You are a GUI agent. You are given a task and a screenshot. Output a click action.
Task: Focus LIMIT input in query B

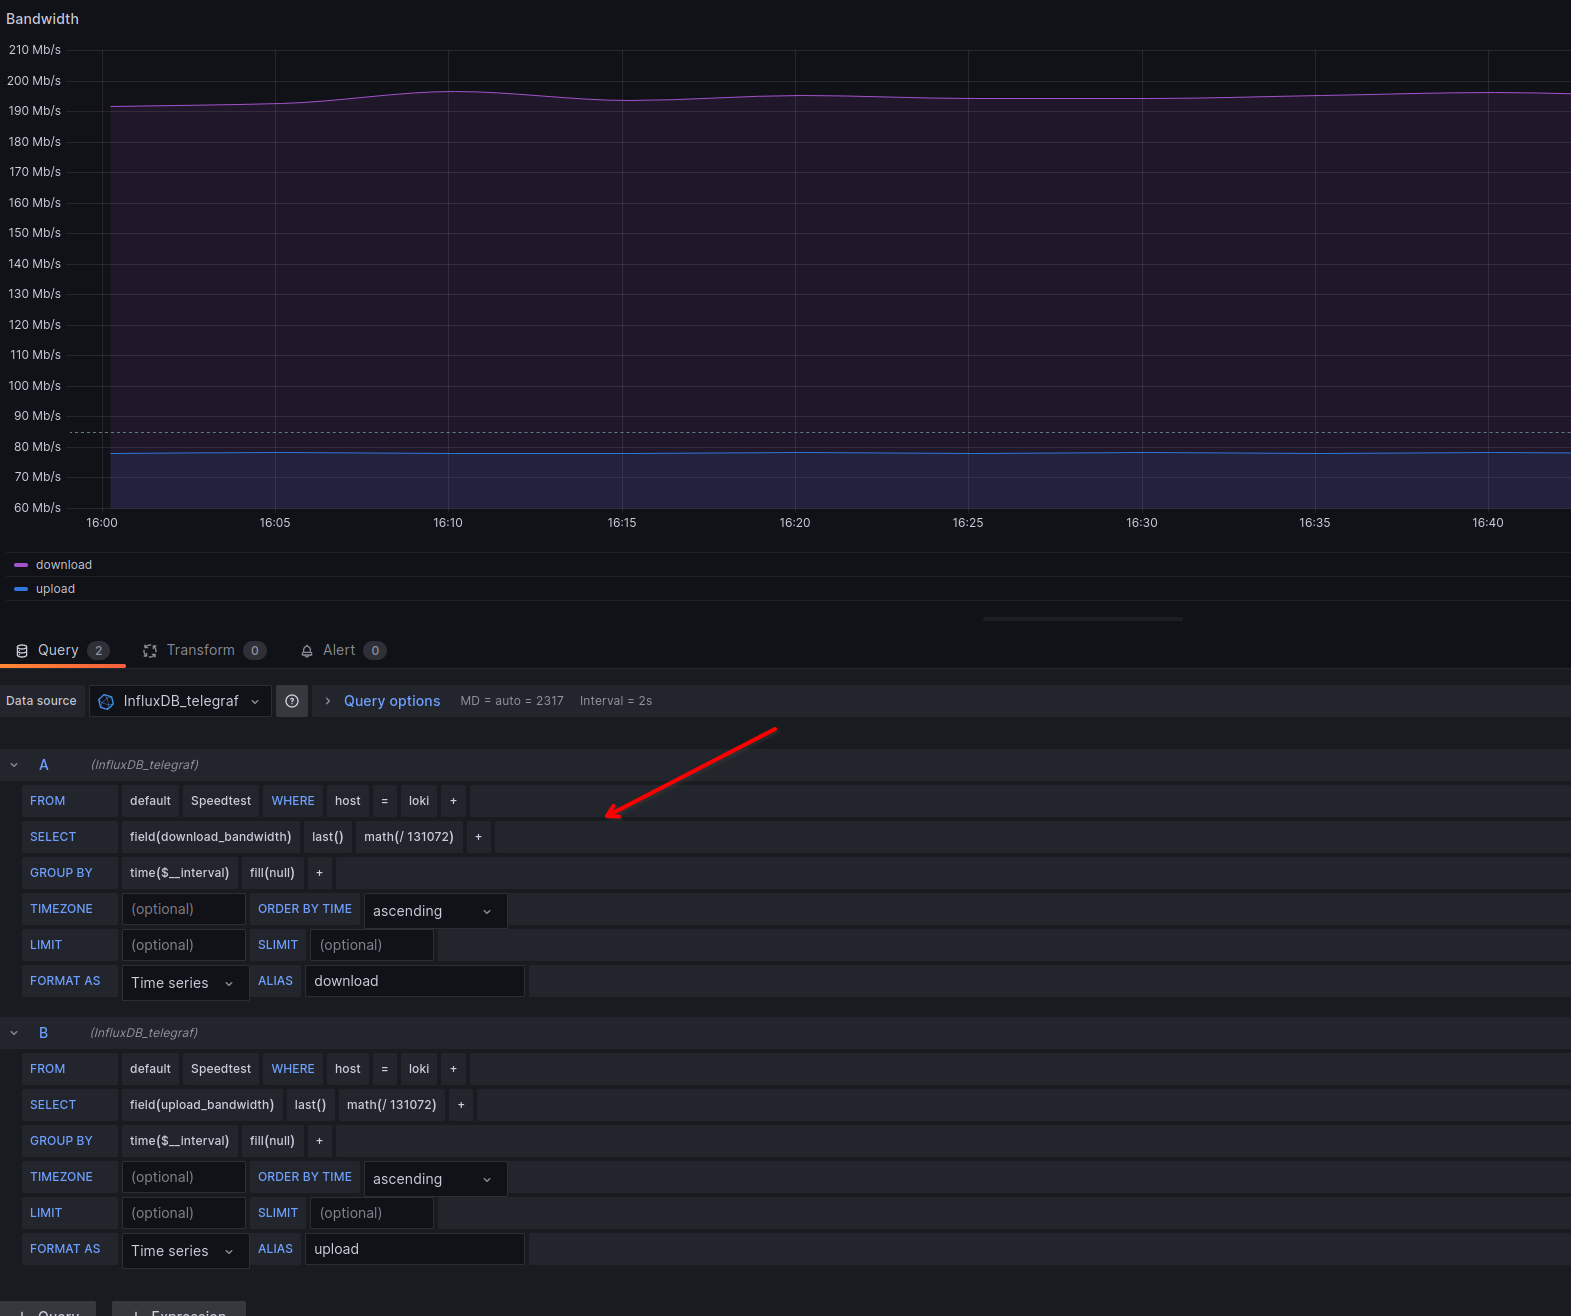pos(184,1213)
